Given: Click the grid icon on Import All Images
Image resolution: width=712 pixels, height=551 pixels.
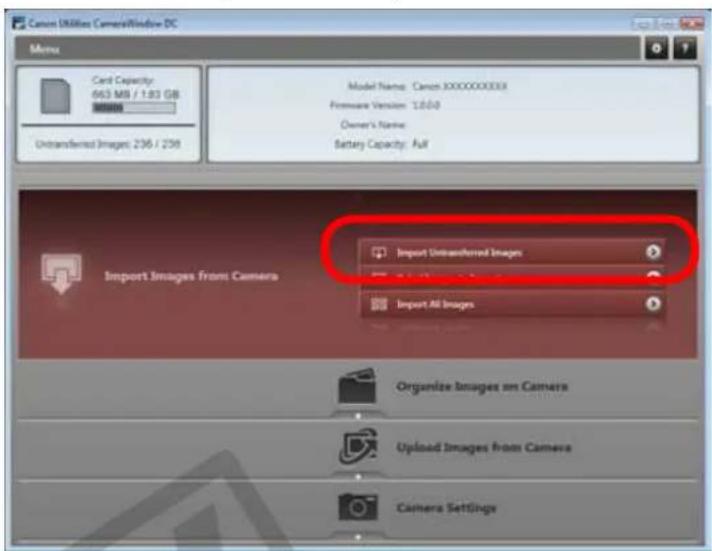Looking at the screenshot, I should click(379, 304).
